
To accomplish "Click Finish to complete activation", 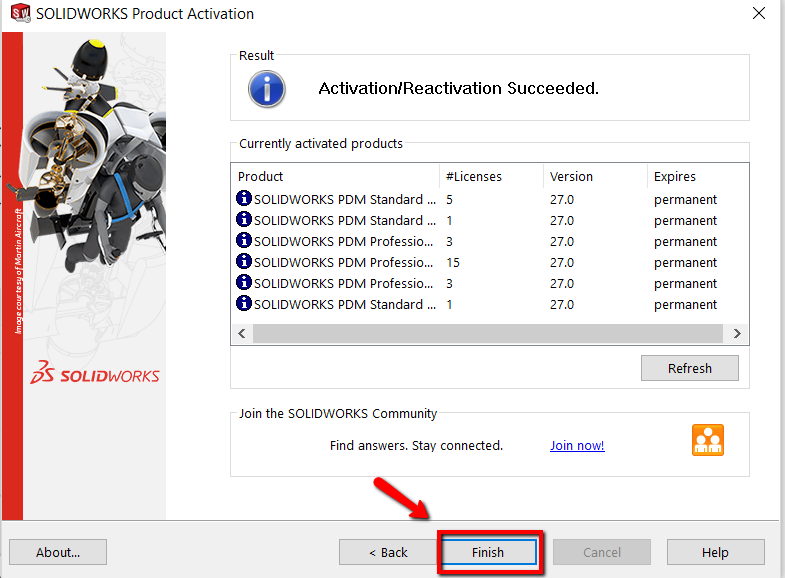I will (488, 552).
